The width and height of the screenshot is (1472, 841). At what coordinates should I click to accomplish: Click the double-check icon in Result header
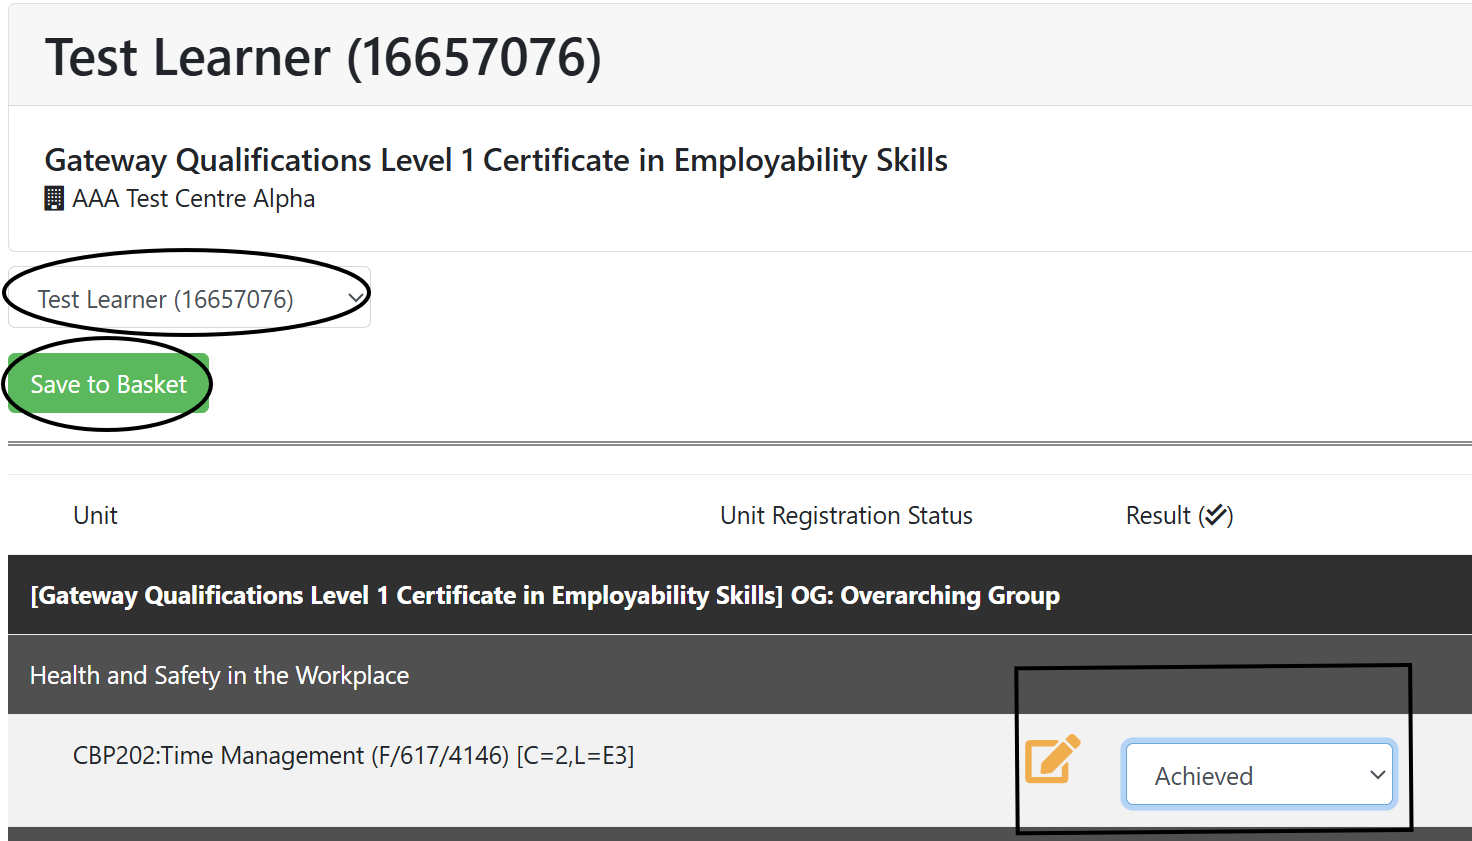point(1215,515)
